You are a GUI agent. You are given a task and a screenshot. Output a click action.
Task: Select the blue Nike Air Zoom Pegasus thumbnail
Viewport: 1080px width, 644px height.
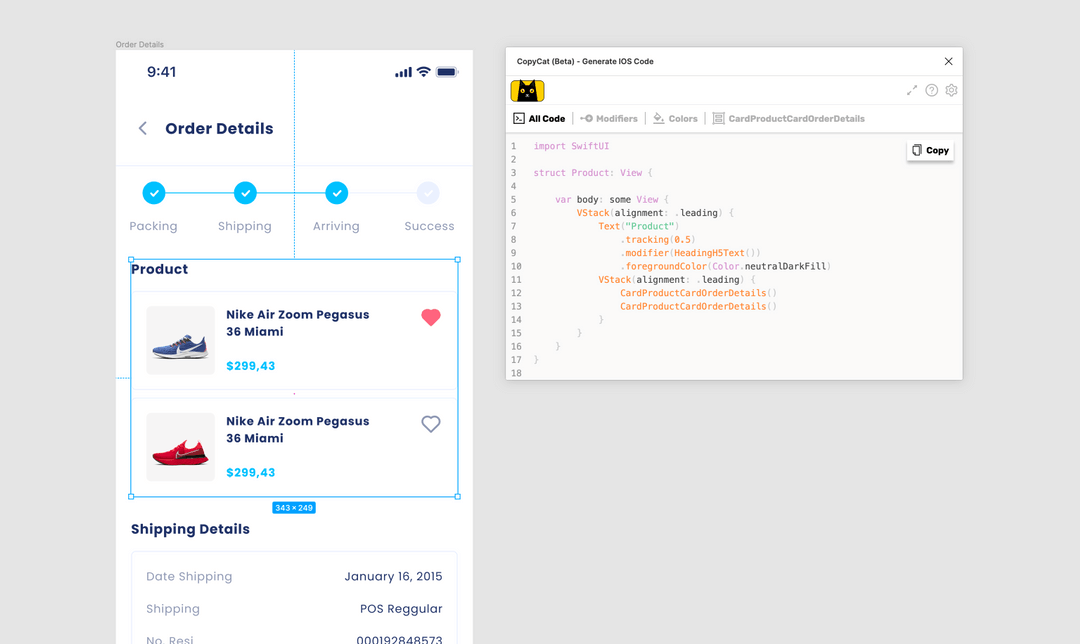[x=180, y=340]
